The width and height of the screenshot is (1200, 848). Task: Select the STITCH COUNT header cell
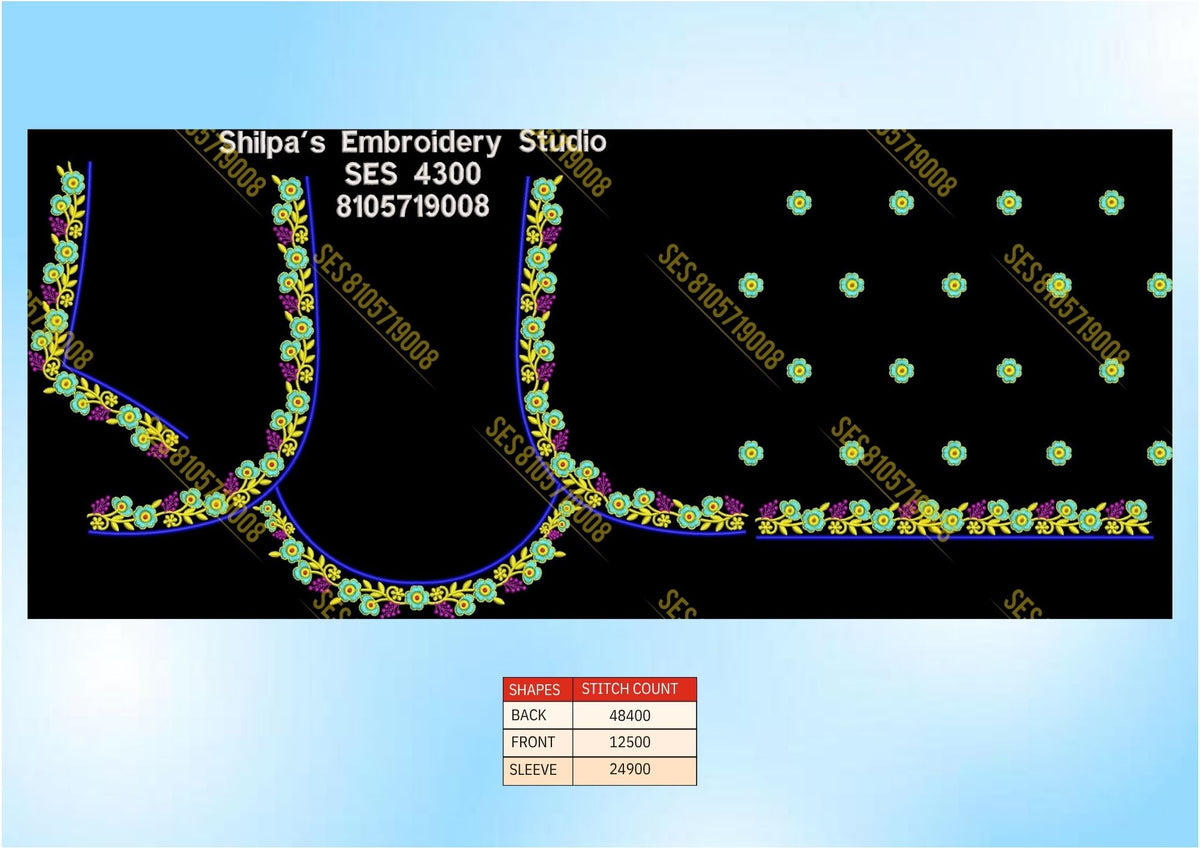pyautogui.click(x=634, y=689)
